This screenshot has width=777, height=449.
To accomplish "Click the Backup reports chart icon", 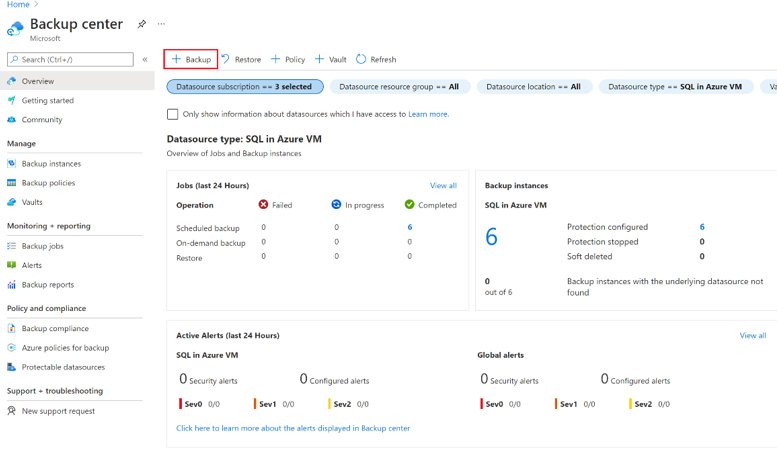I will [11, 284].
